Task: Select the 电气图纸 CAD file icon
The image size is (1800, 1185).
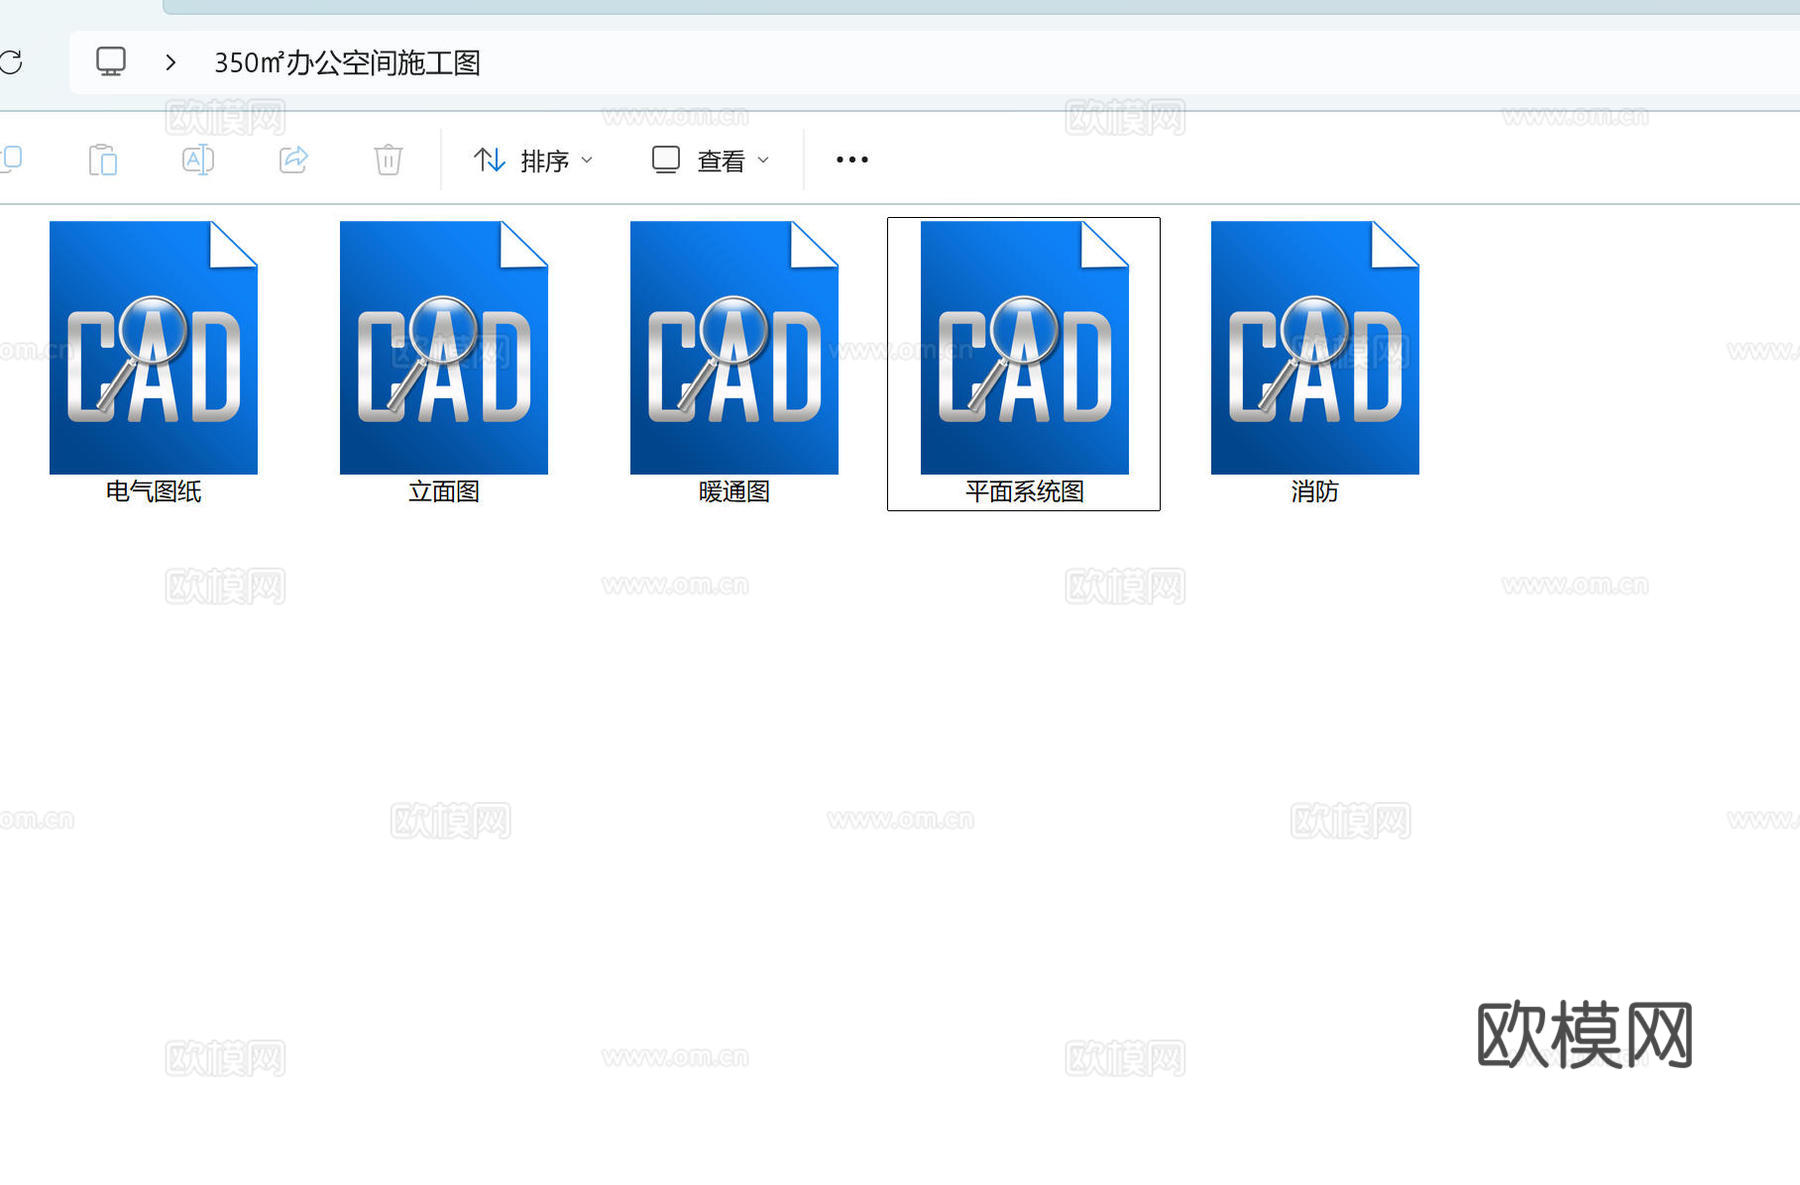Action: (154, 347)
